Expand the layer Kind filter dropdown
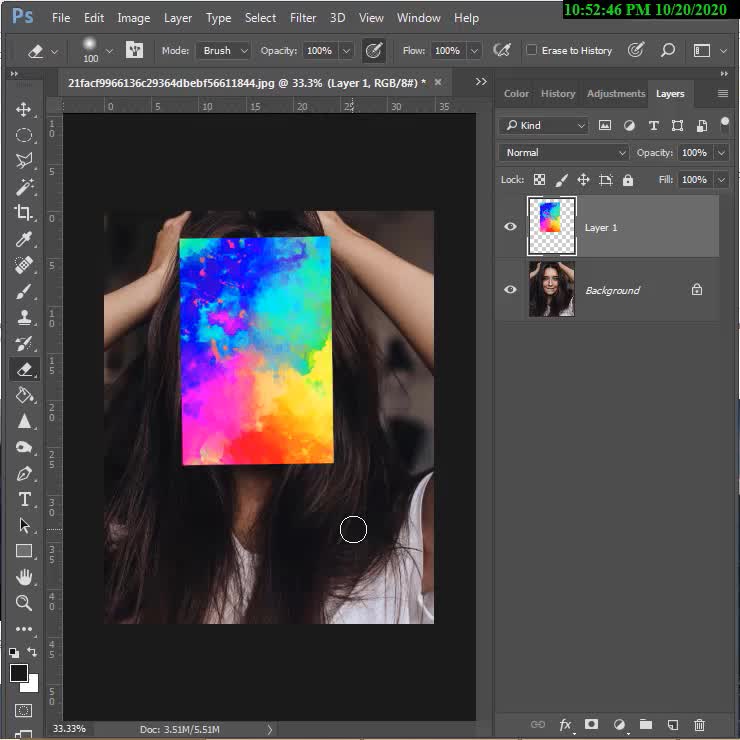The image size is (740, 740). [545, 125]
